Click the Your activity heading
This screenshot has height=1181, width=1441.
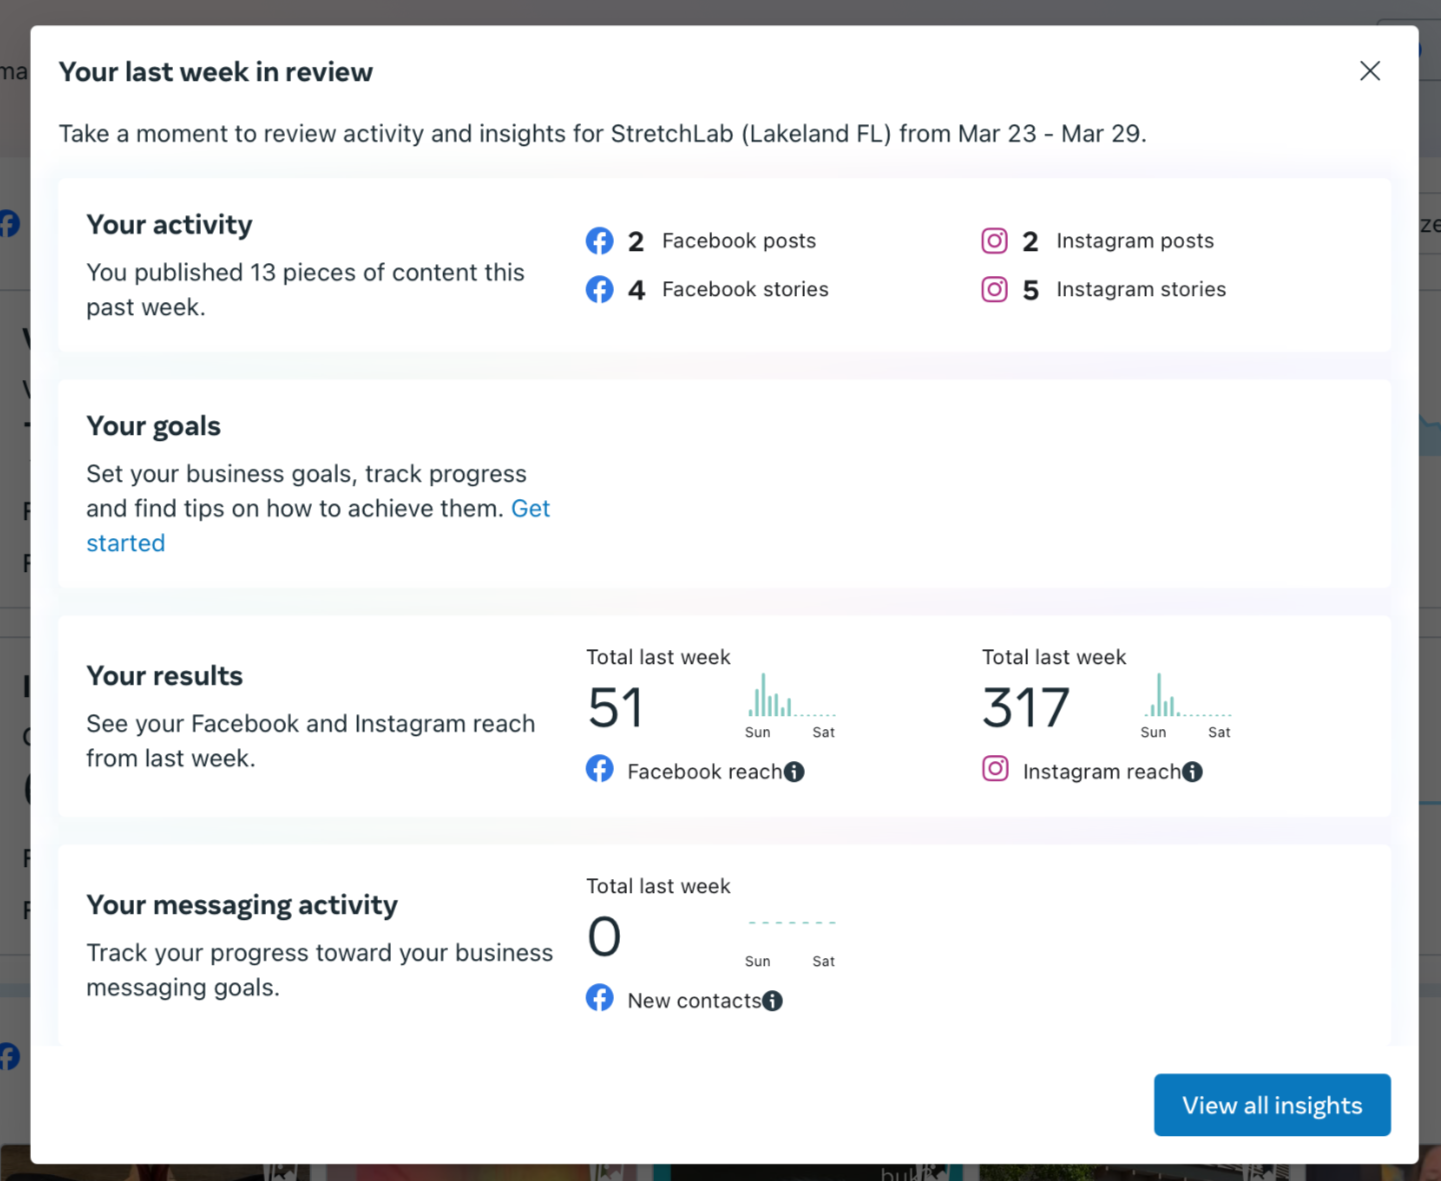tap(169, 225)
